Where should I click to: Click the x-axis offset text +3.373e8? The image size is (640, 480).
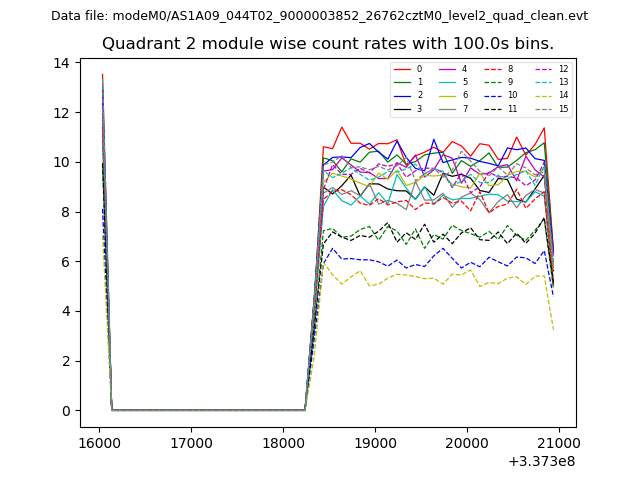[x=542, y=461]
